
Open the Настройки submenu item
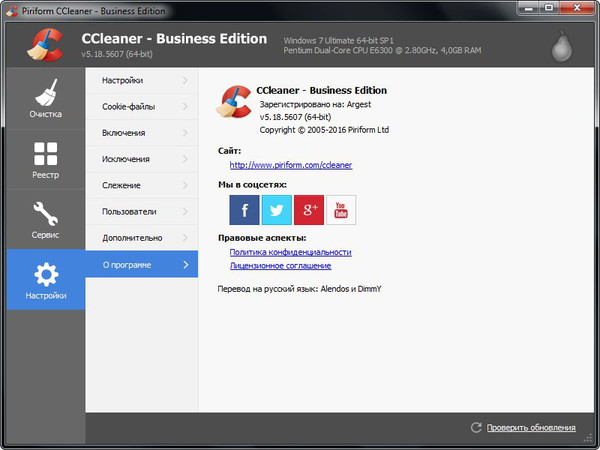coord(142,80)
